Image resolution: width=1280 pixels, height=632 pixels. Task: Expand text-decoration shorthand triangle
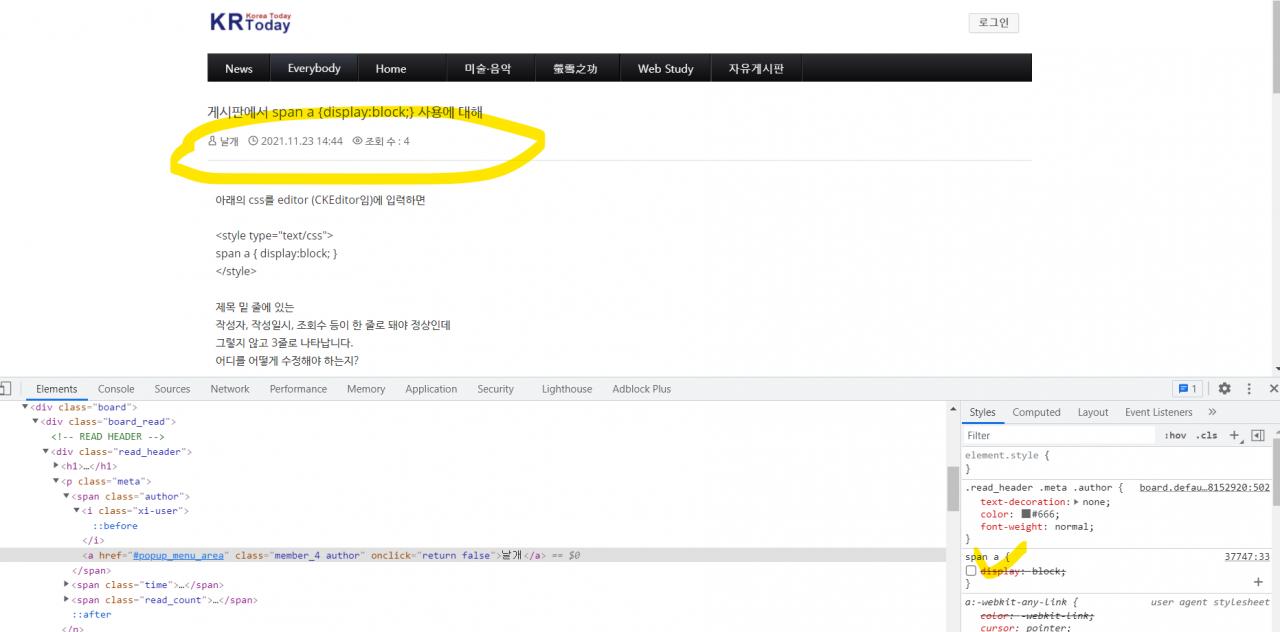pyautogui.click(x=1076, y=502)
